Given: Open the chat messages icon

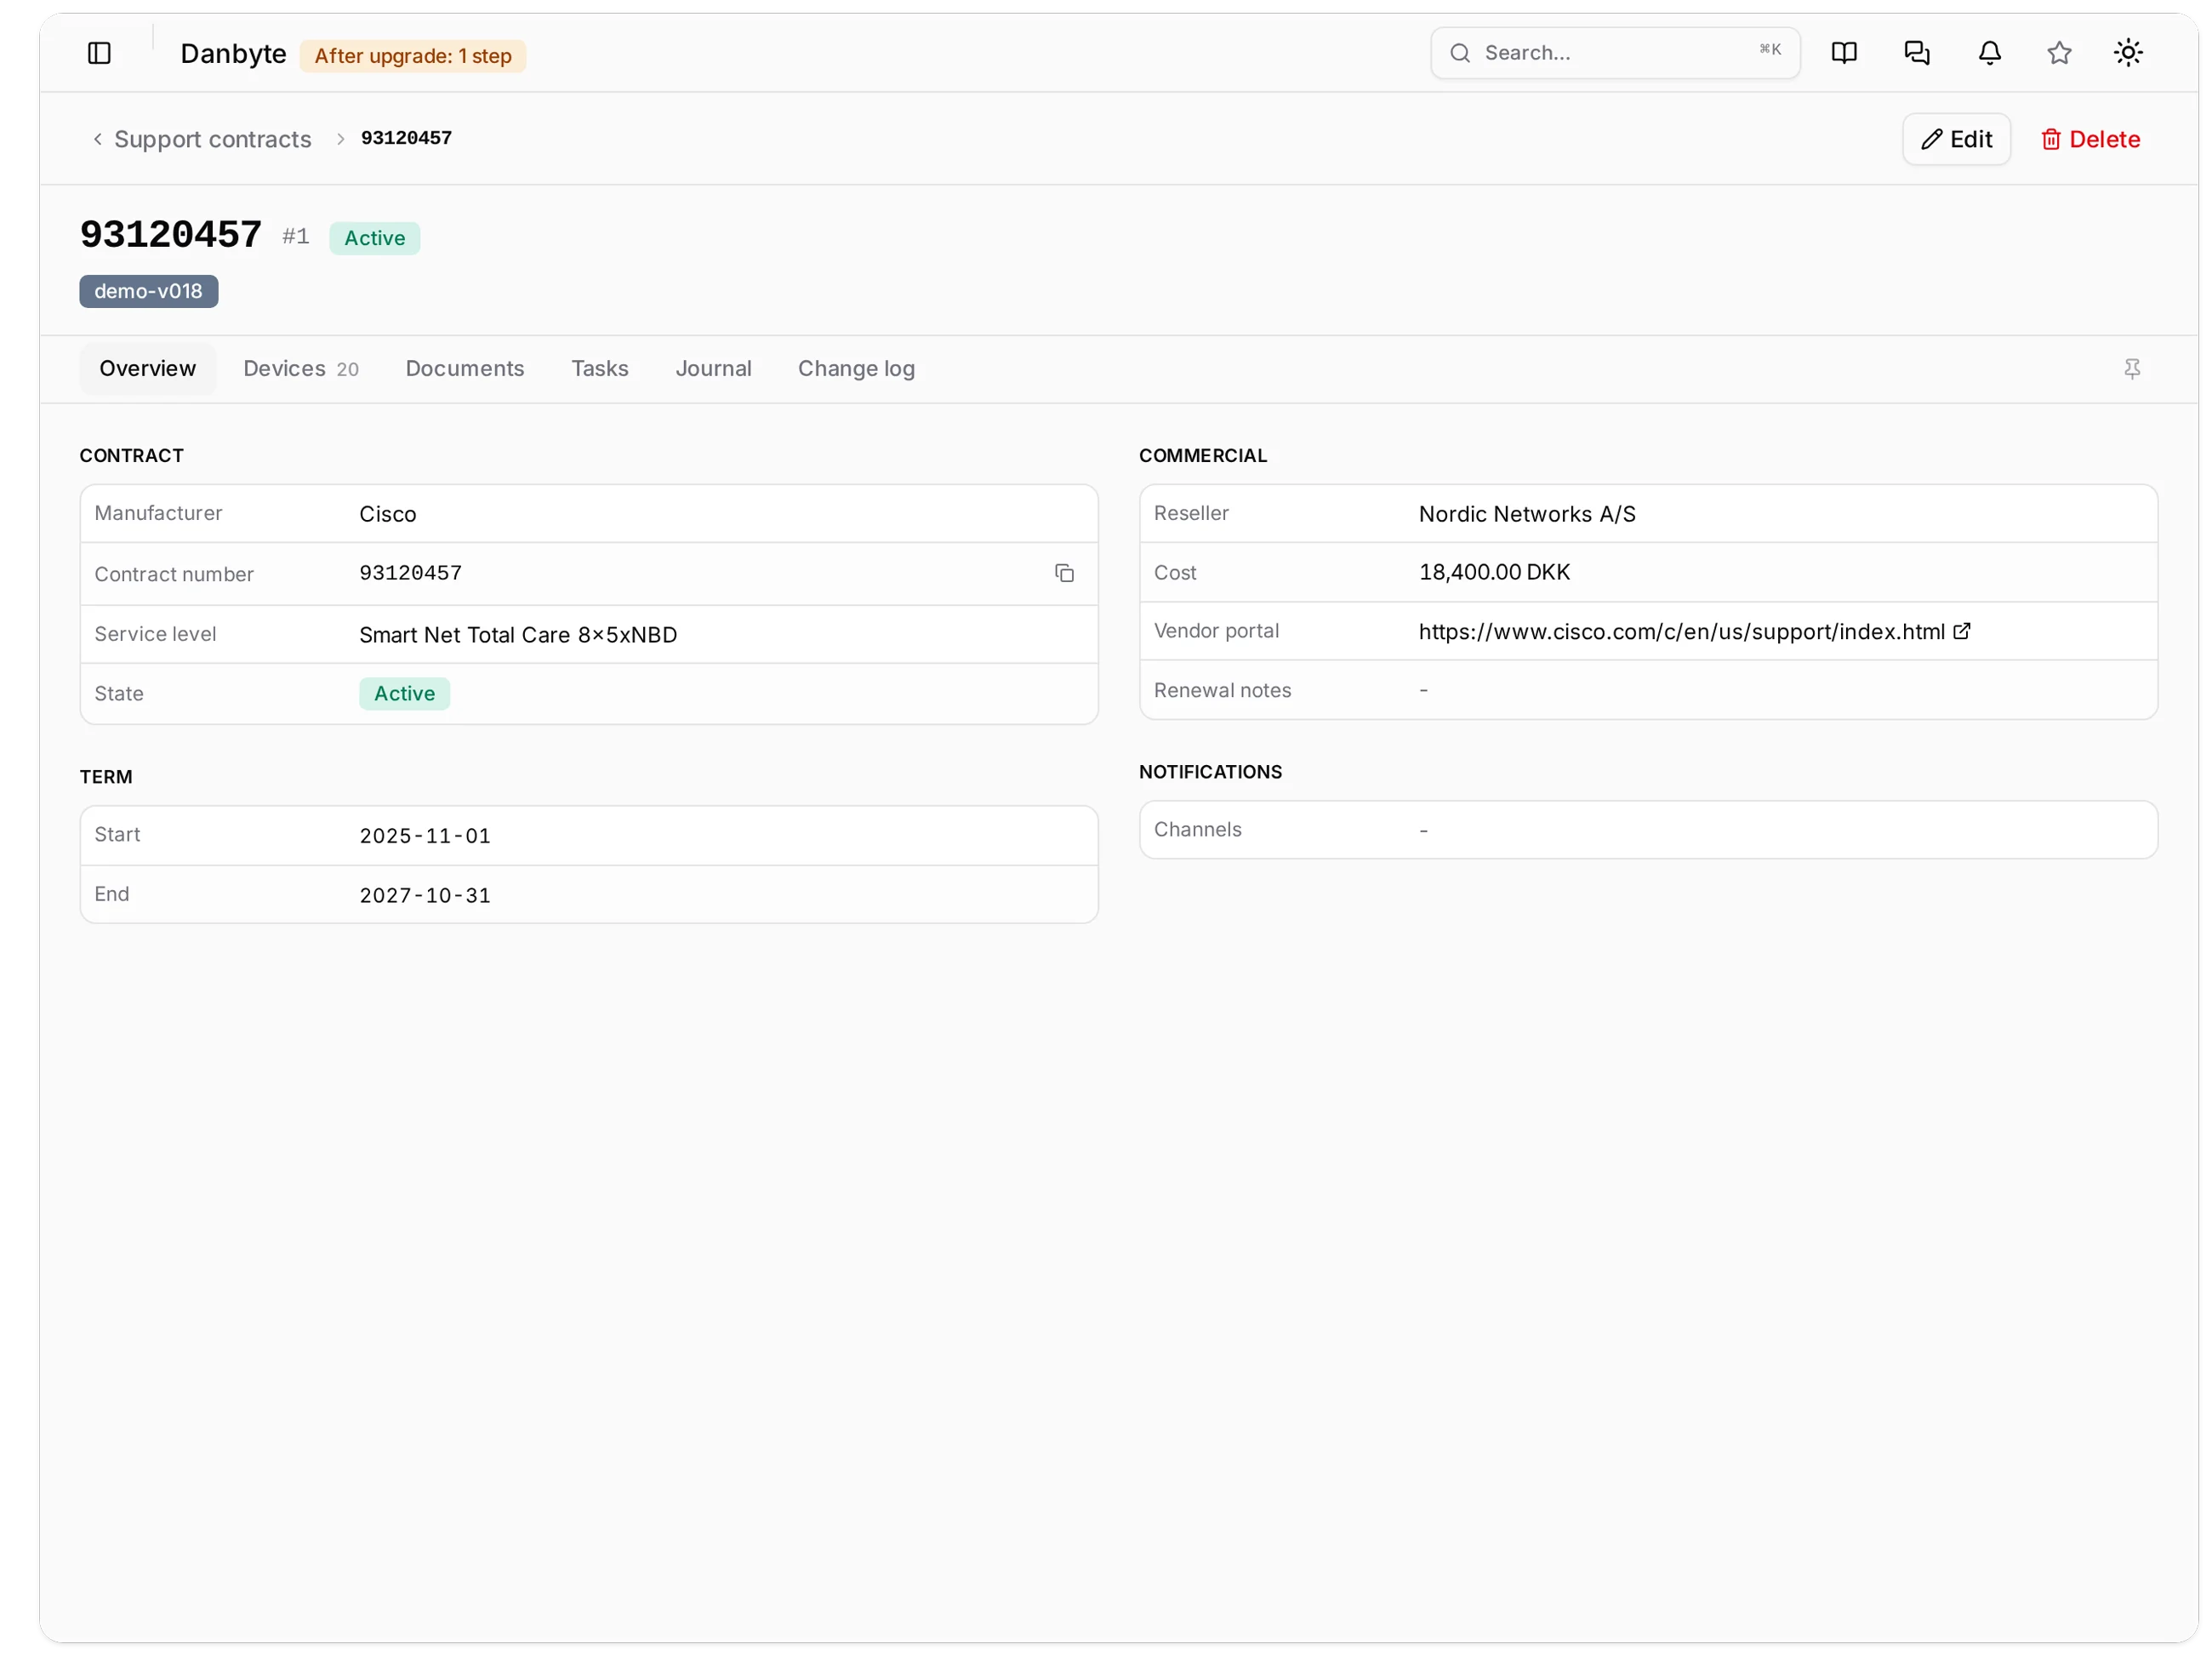Looking at the screenshot, I should (x=1917, y=53).
